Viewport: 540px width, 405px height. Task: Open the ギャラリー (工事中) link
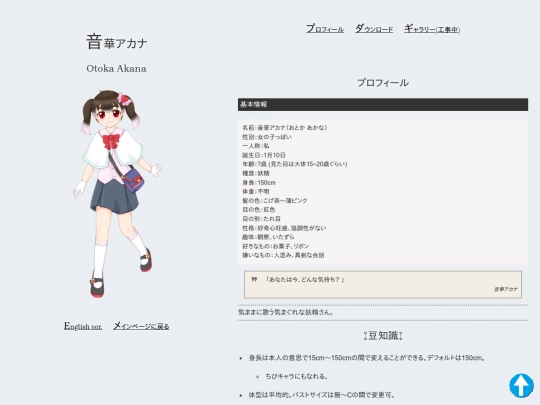pyautogui.click(x=432, y=29)
